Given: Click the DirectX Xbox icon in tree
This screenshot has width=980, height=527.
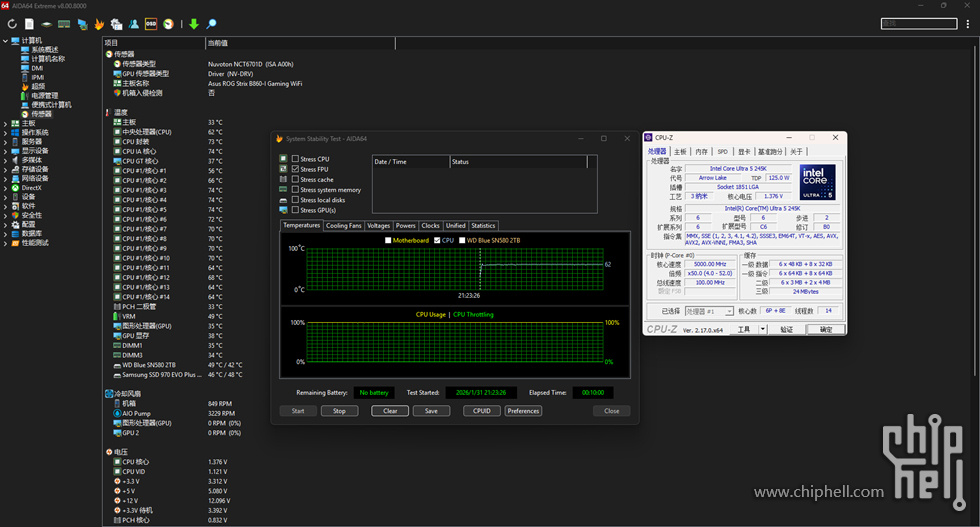Looking at the screenshot, I should click(x=16, y=188).
